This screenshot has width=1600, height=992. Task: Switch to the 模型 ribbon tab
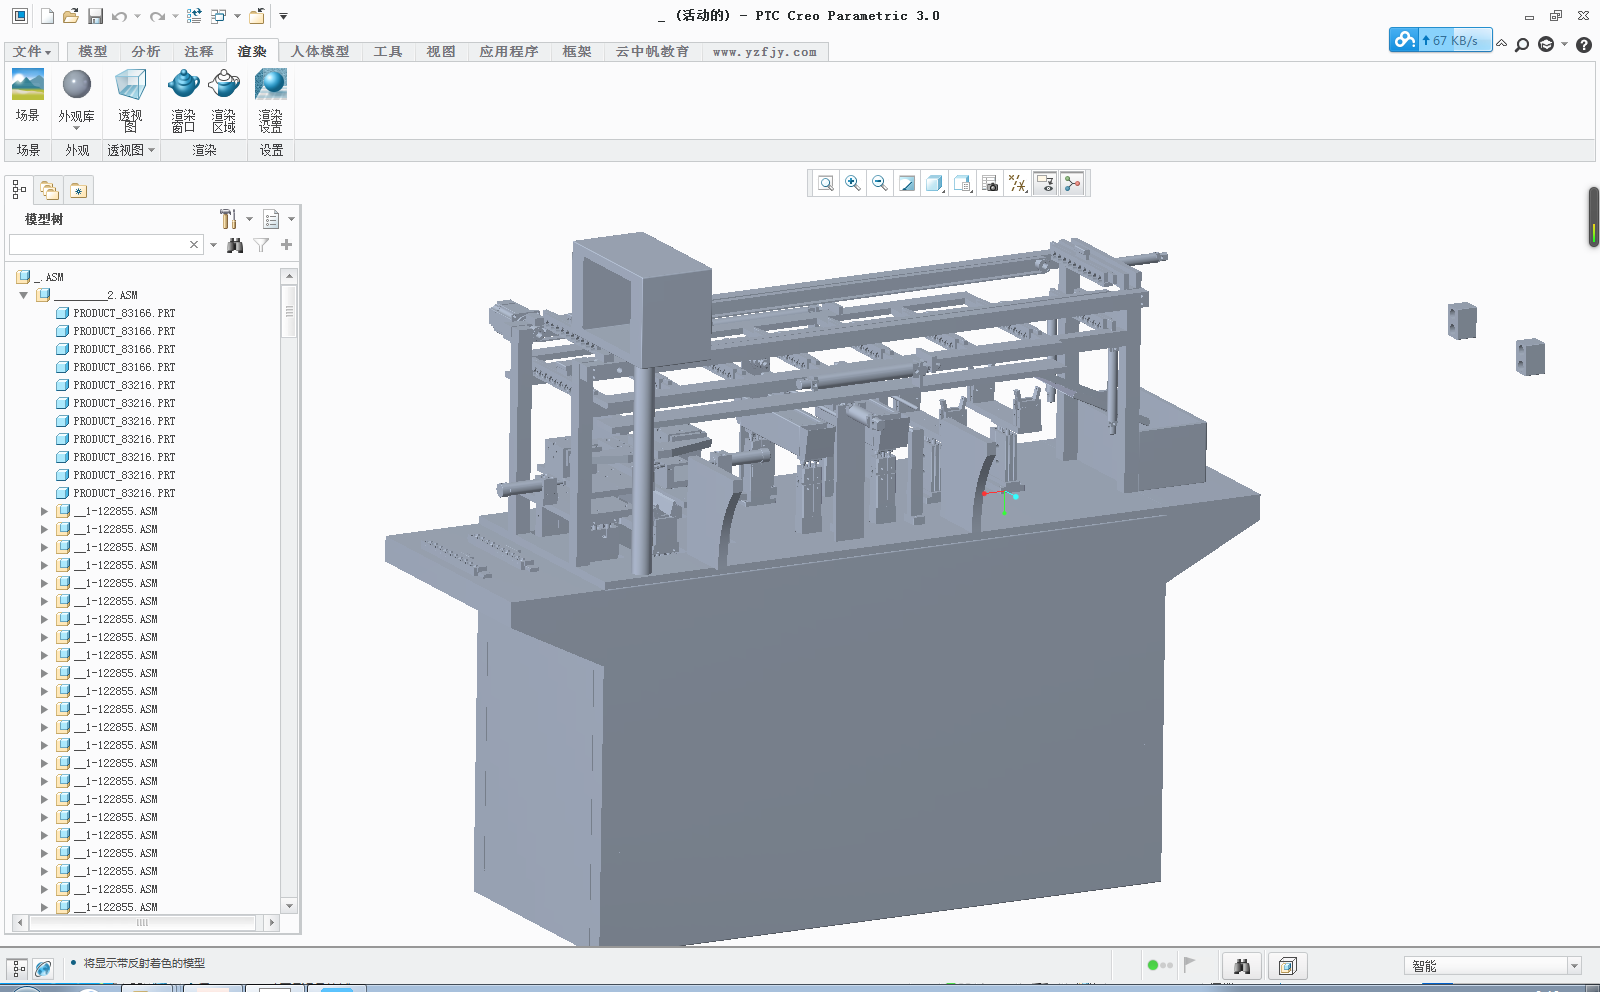[92, 52]
